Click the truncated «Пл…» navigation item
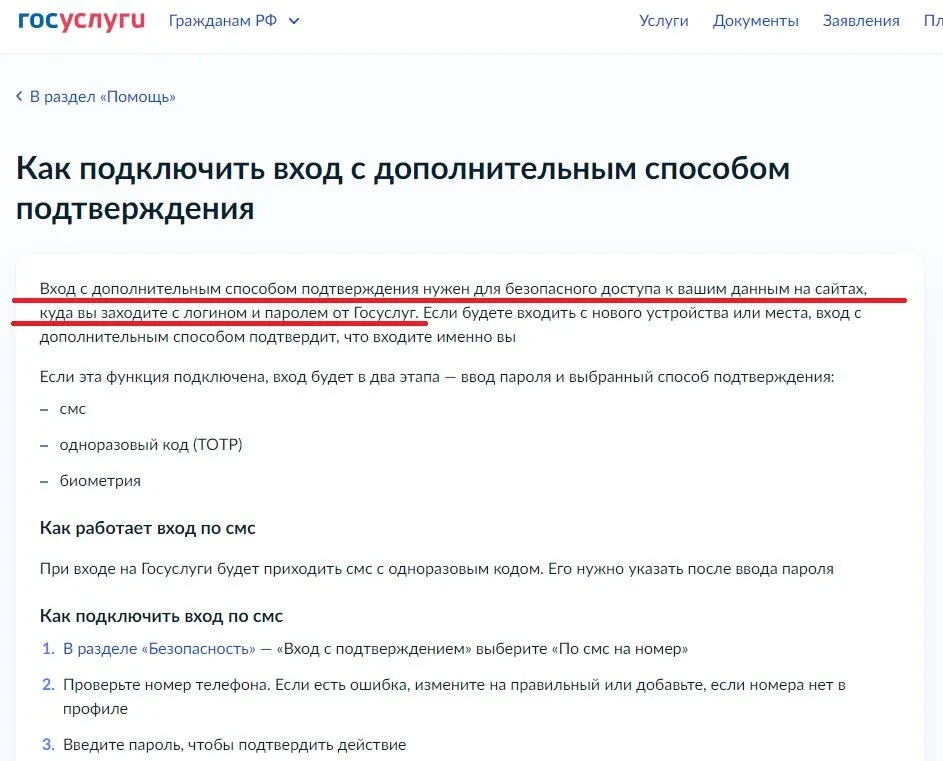 click(x=930, y=20)
